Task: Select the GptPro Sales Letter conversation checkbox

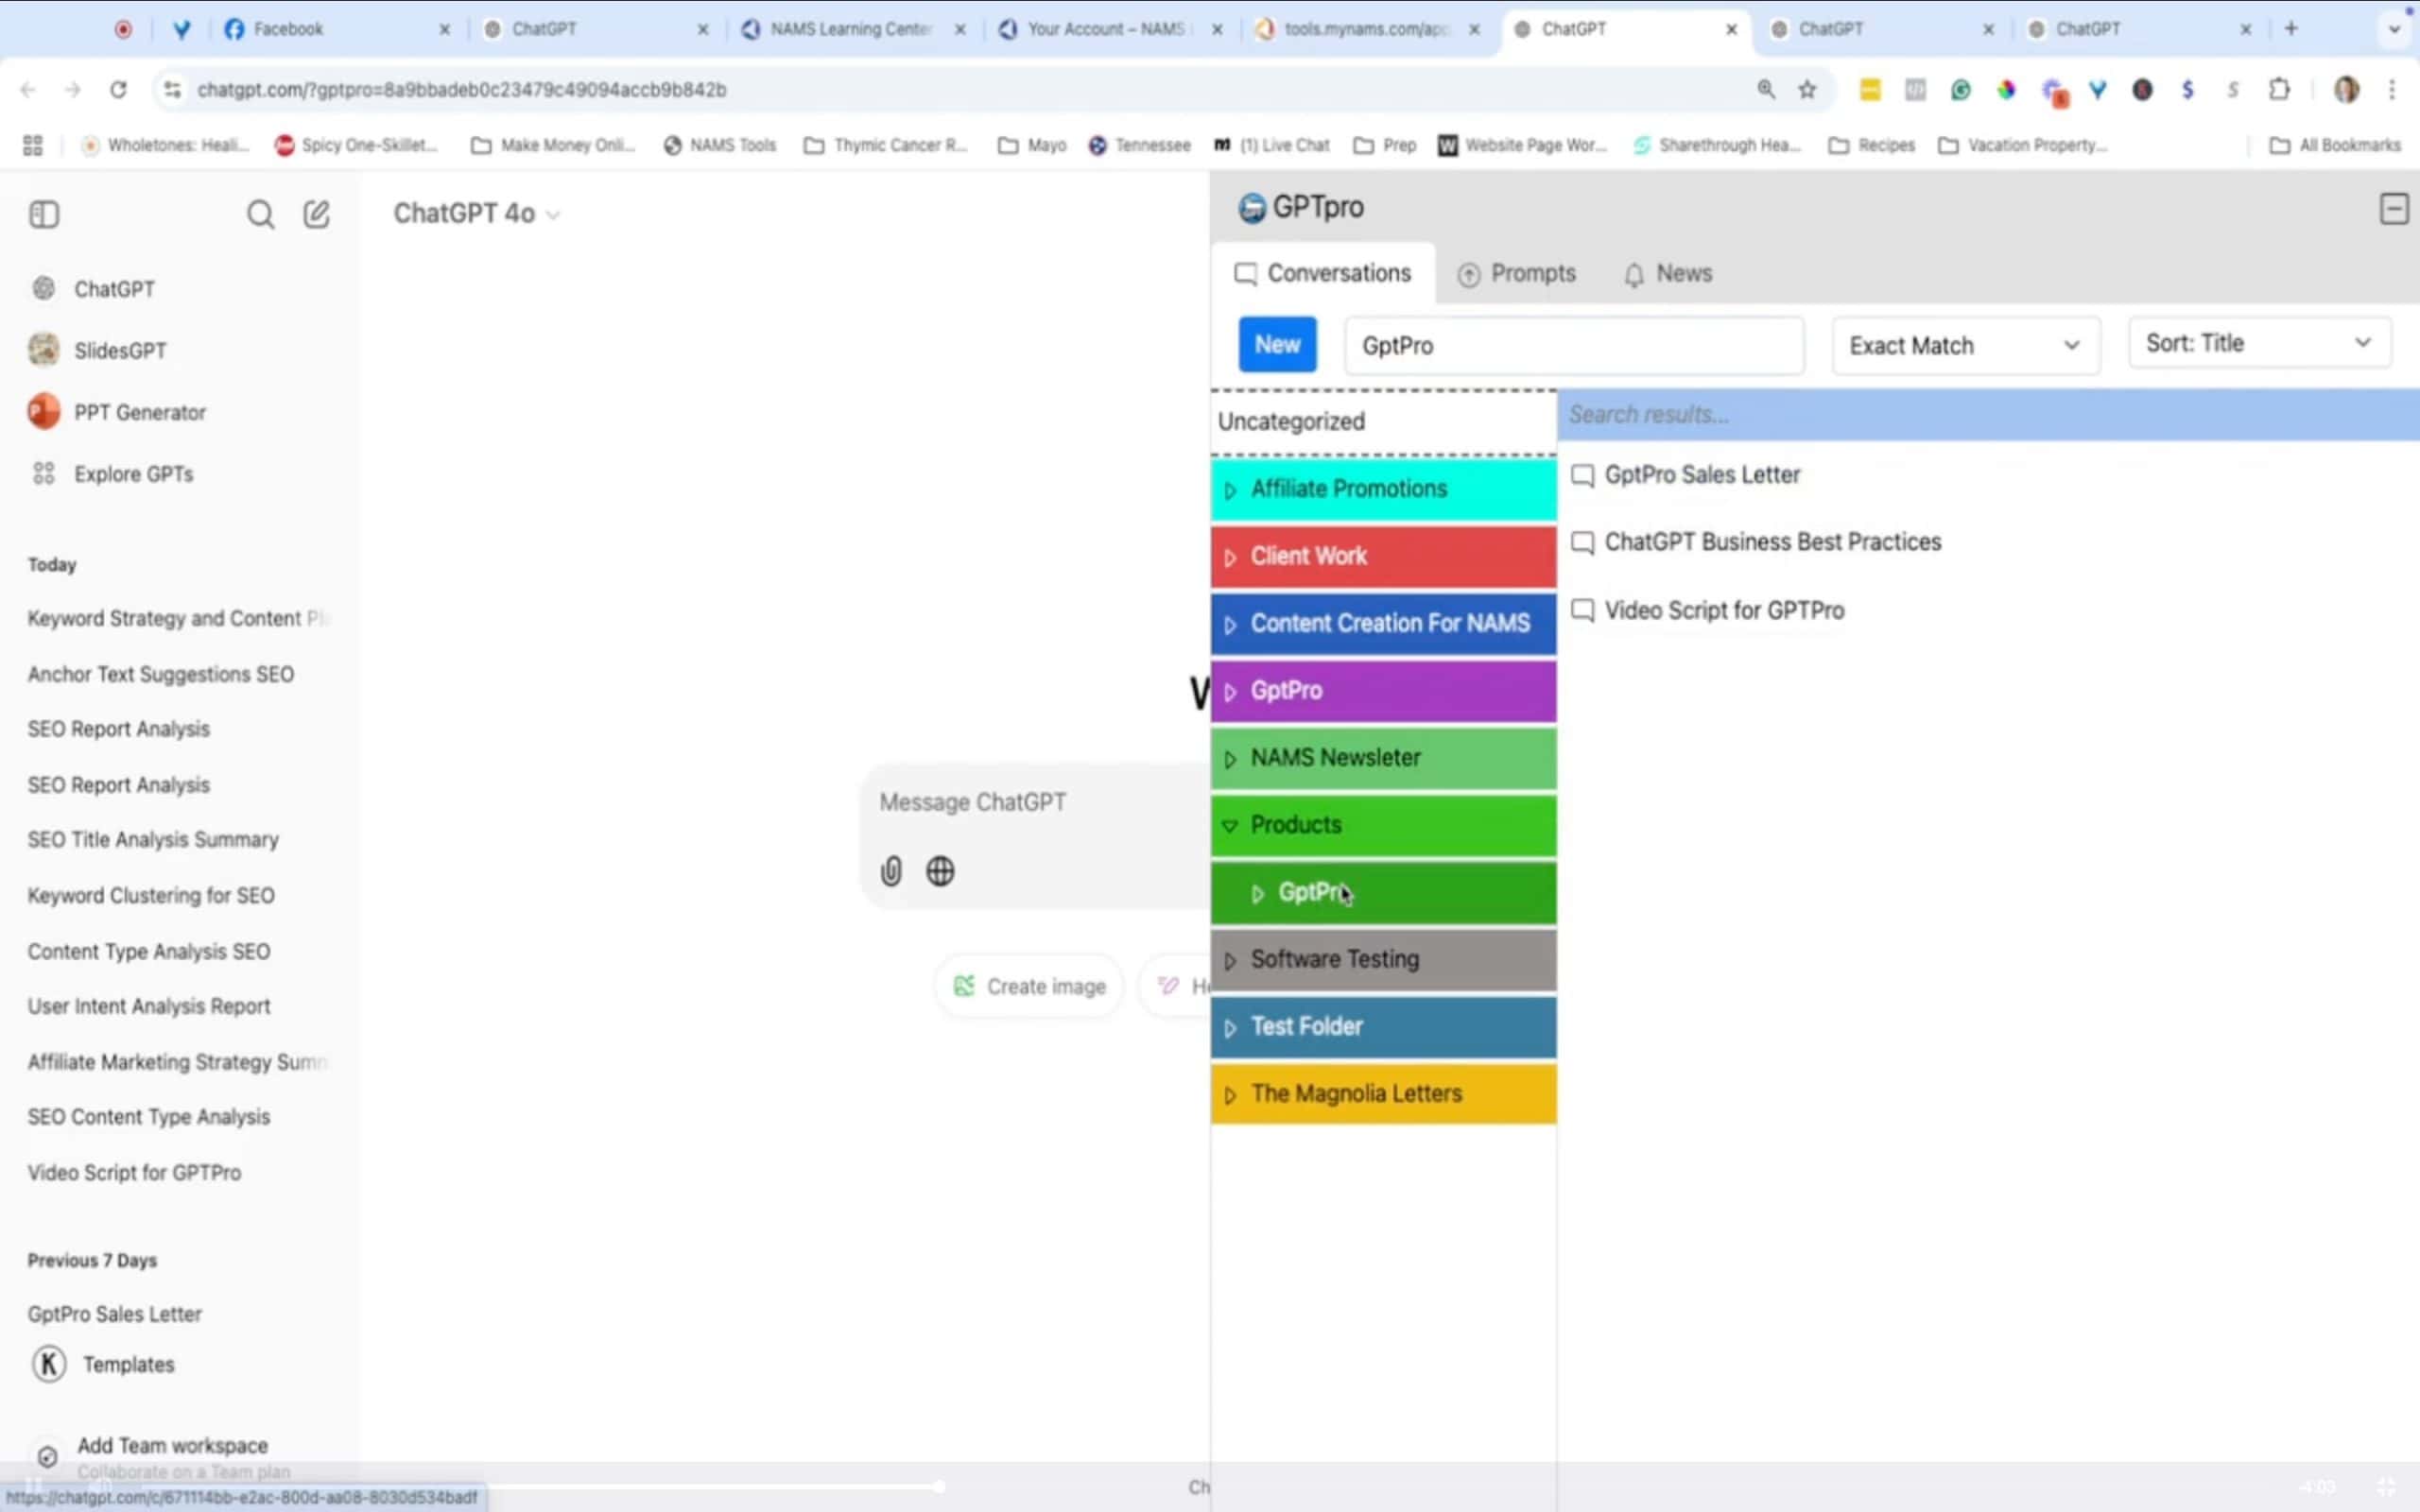Action: [1582, 475]
